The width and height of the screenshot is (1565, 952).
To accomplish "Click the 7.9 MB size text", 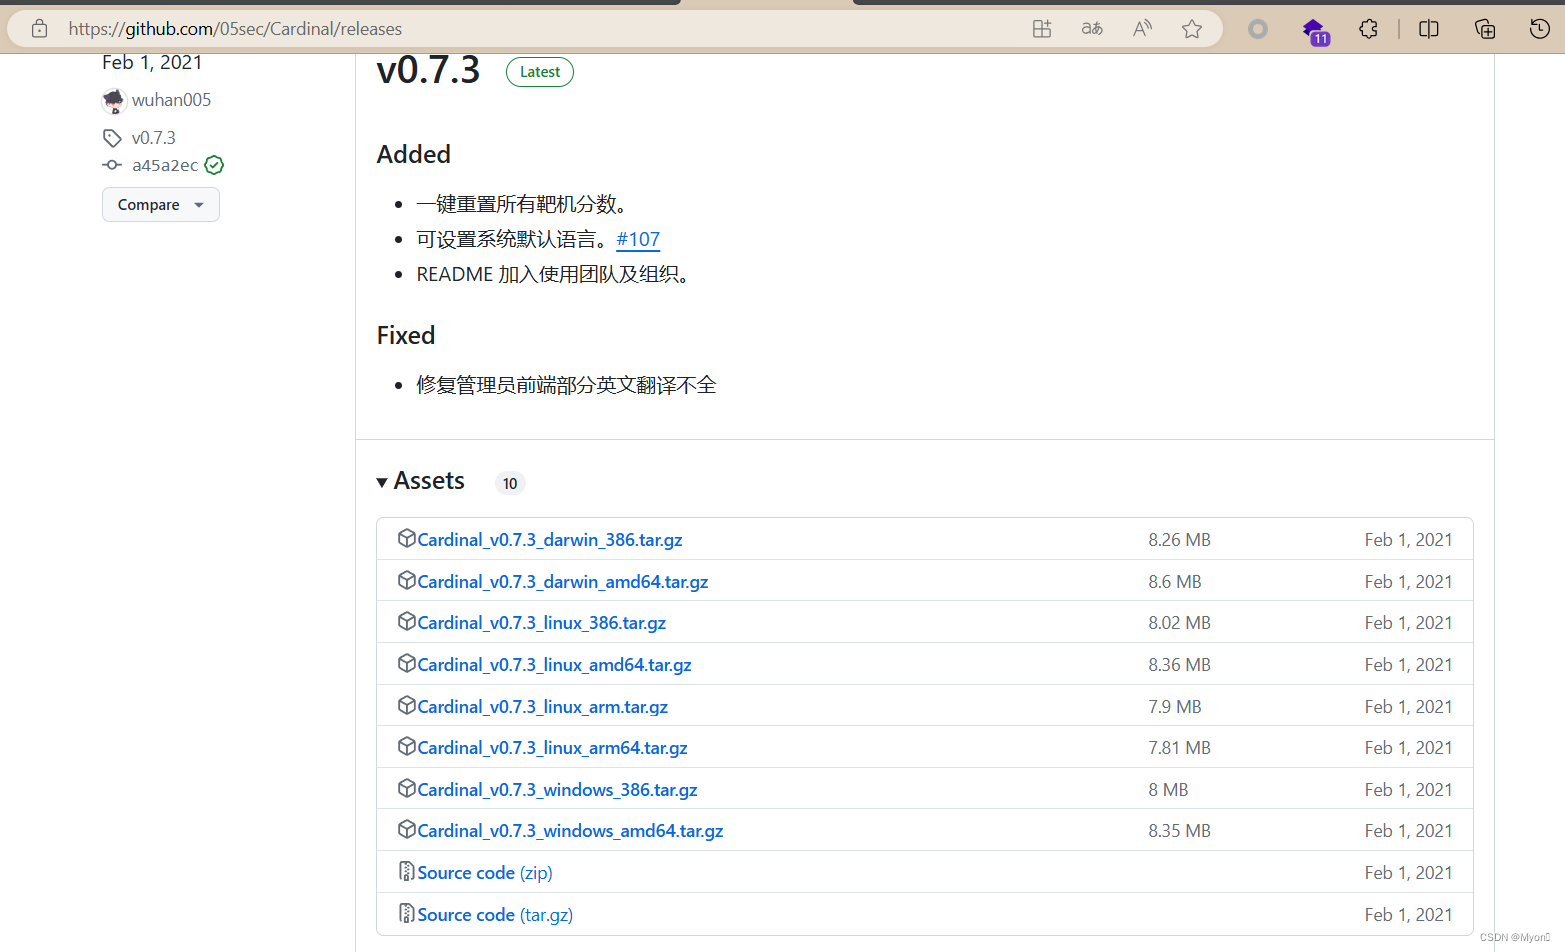I will click(x=1175, y=707).
